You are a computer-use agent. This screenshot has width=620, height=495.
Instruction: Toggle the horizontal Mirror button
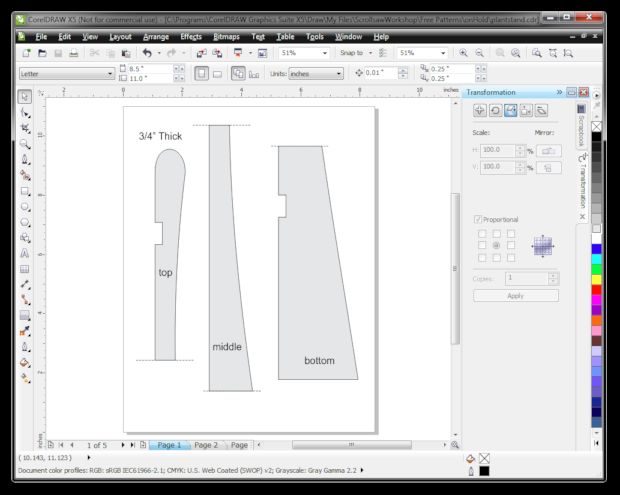(548, 151)
